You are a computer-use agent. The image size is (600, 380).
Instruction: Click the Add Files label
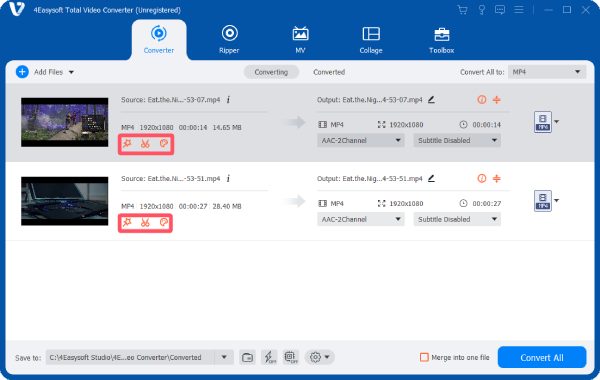pyautogui.click(x=48, y=72)
